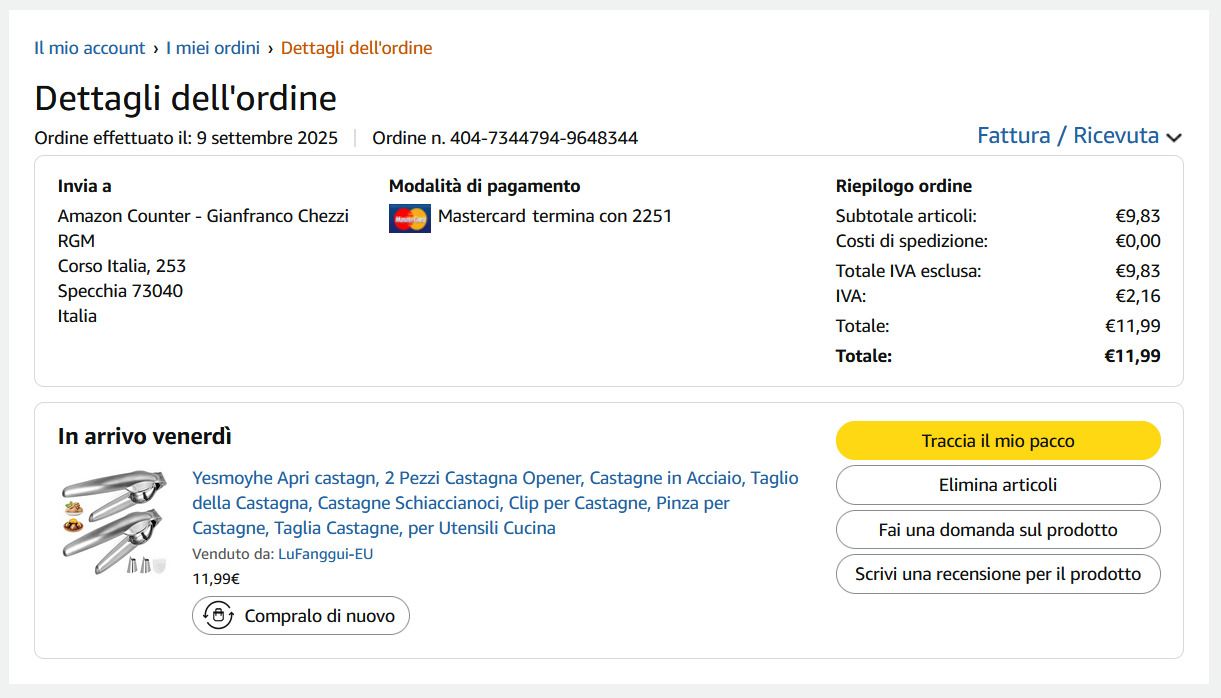Click the circular cart icon in Compralo di nuovo
The width and height of the screenshot is (1221, 698).
218,616
